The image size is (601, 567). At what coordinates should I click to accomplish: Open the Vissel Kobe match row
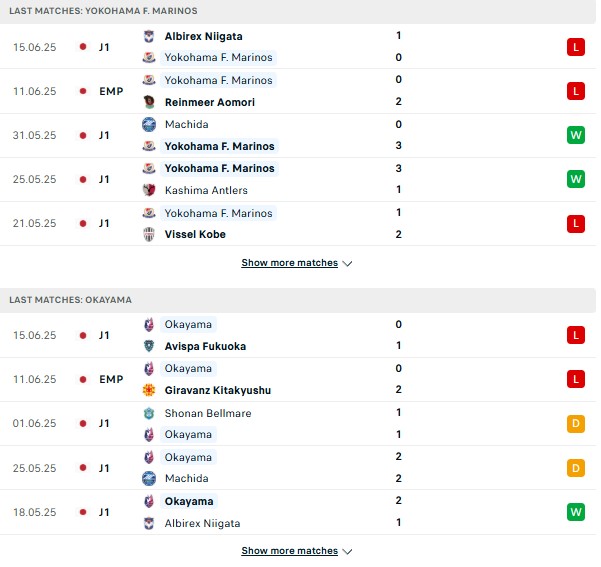[298, 224]
